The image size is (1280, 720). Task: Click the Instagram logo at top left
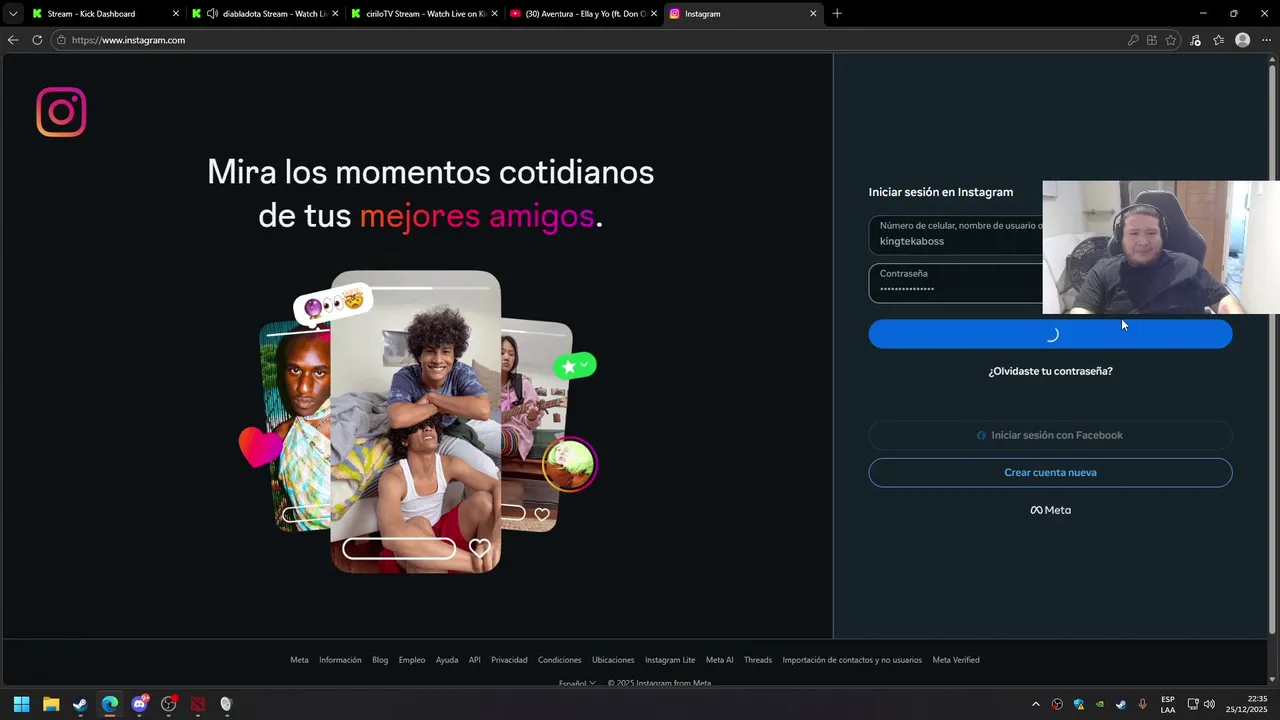(x=61, y=111)
